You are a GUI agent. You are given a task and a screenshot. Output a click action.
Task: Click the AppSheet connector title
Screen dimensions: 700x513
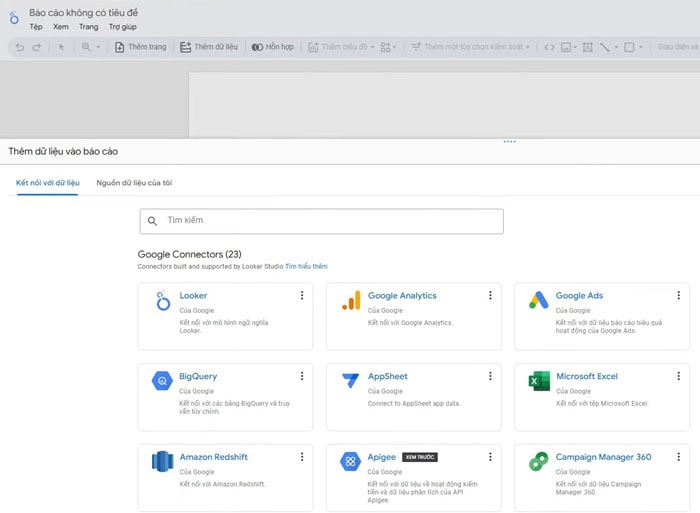[388, 376]
